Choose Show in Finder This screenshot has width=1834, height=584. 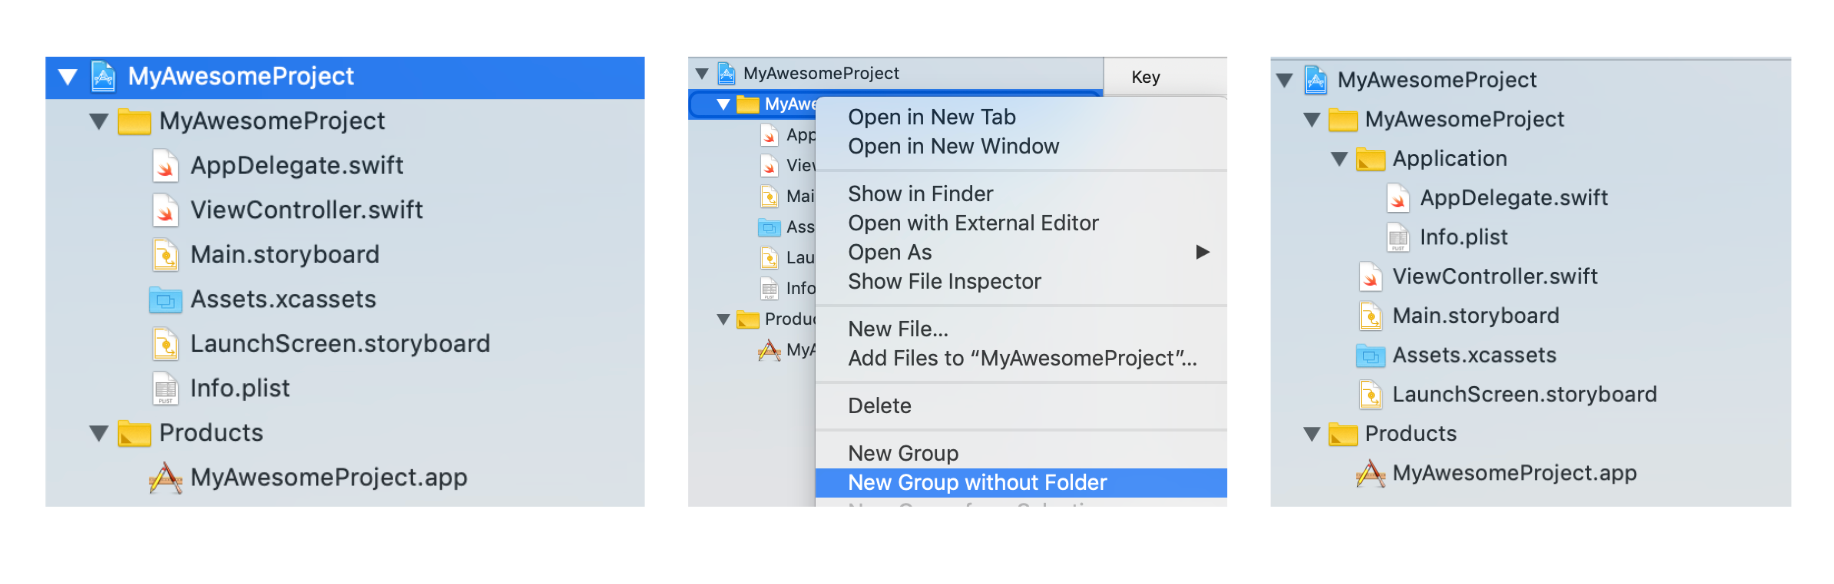click(920, 193)
